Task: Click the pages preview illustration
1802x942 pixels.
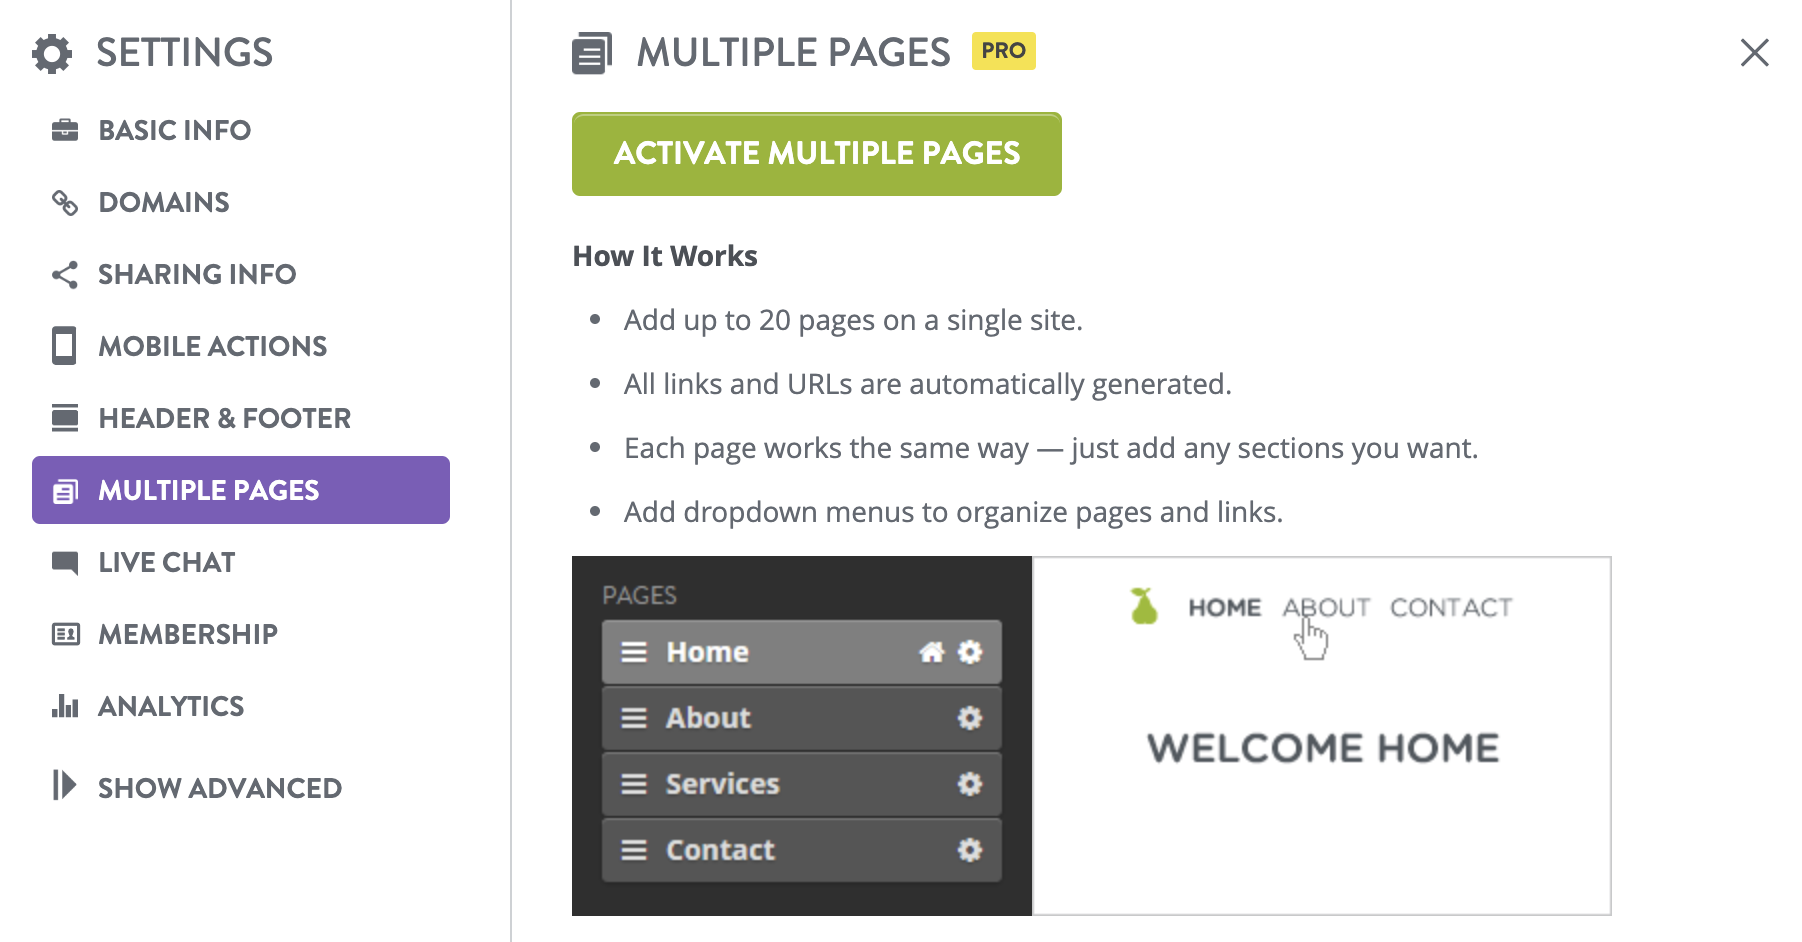Action: coord(1091,736)
